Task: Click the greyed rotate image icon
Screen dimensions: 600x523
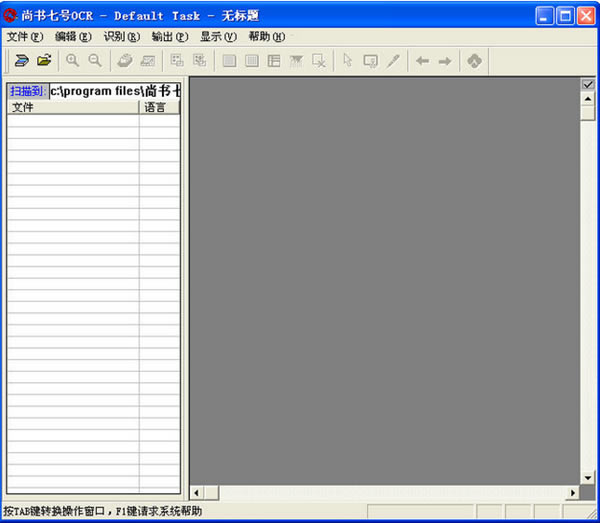Action: [x=148, y=60]
